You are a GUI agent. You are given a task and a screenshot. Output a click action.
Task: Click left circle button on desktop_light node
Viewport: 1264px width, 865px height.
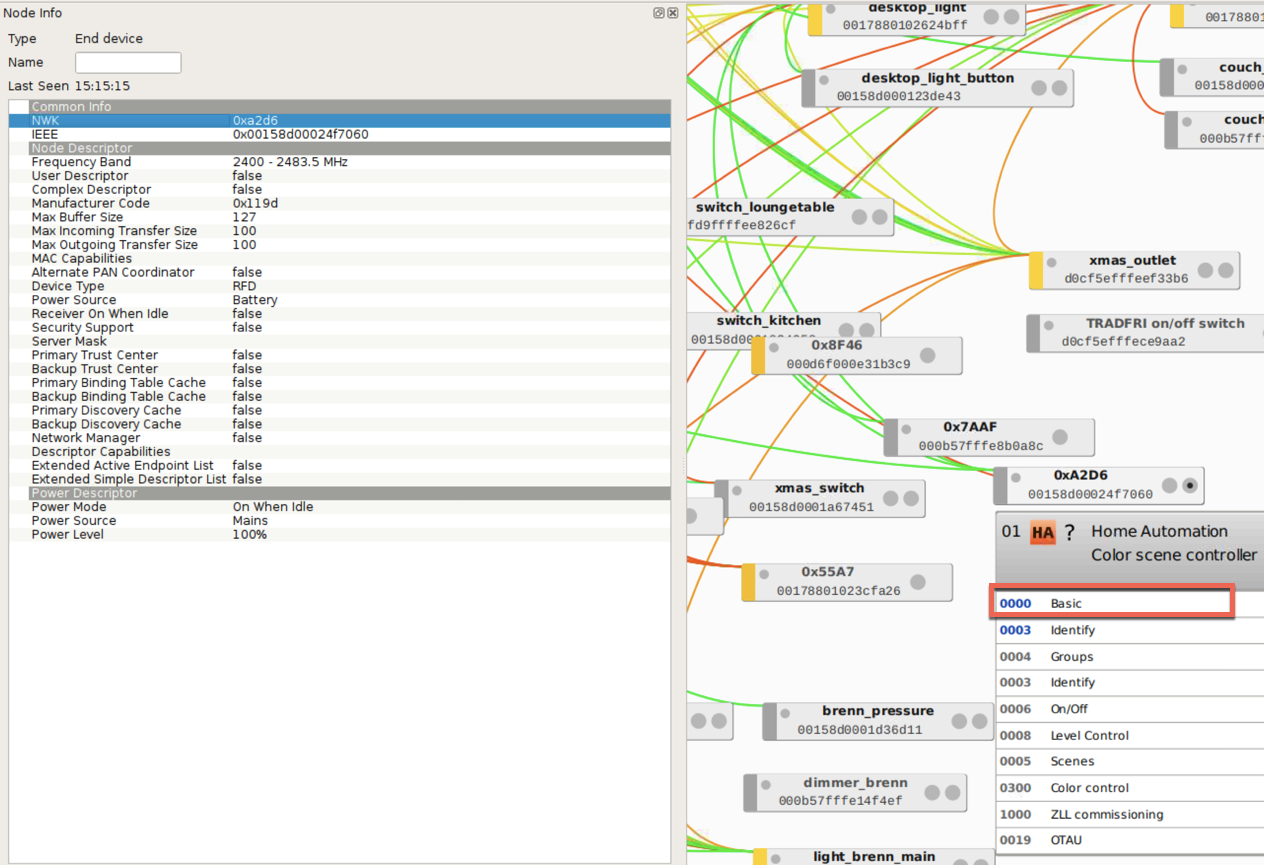(991, 16)
